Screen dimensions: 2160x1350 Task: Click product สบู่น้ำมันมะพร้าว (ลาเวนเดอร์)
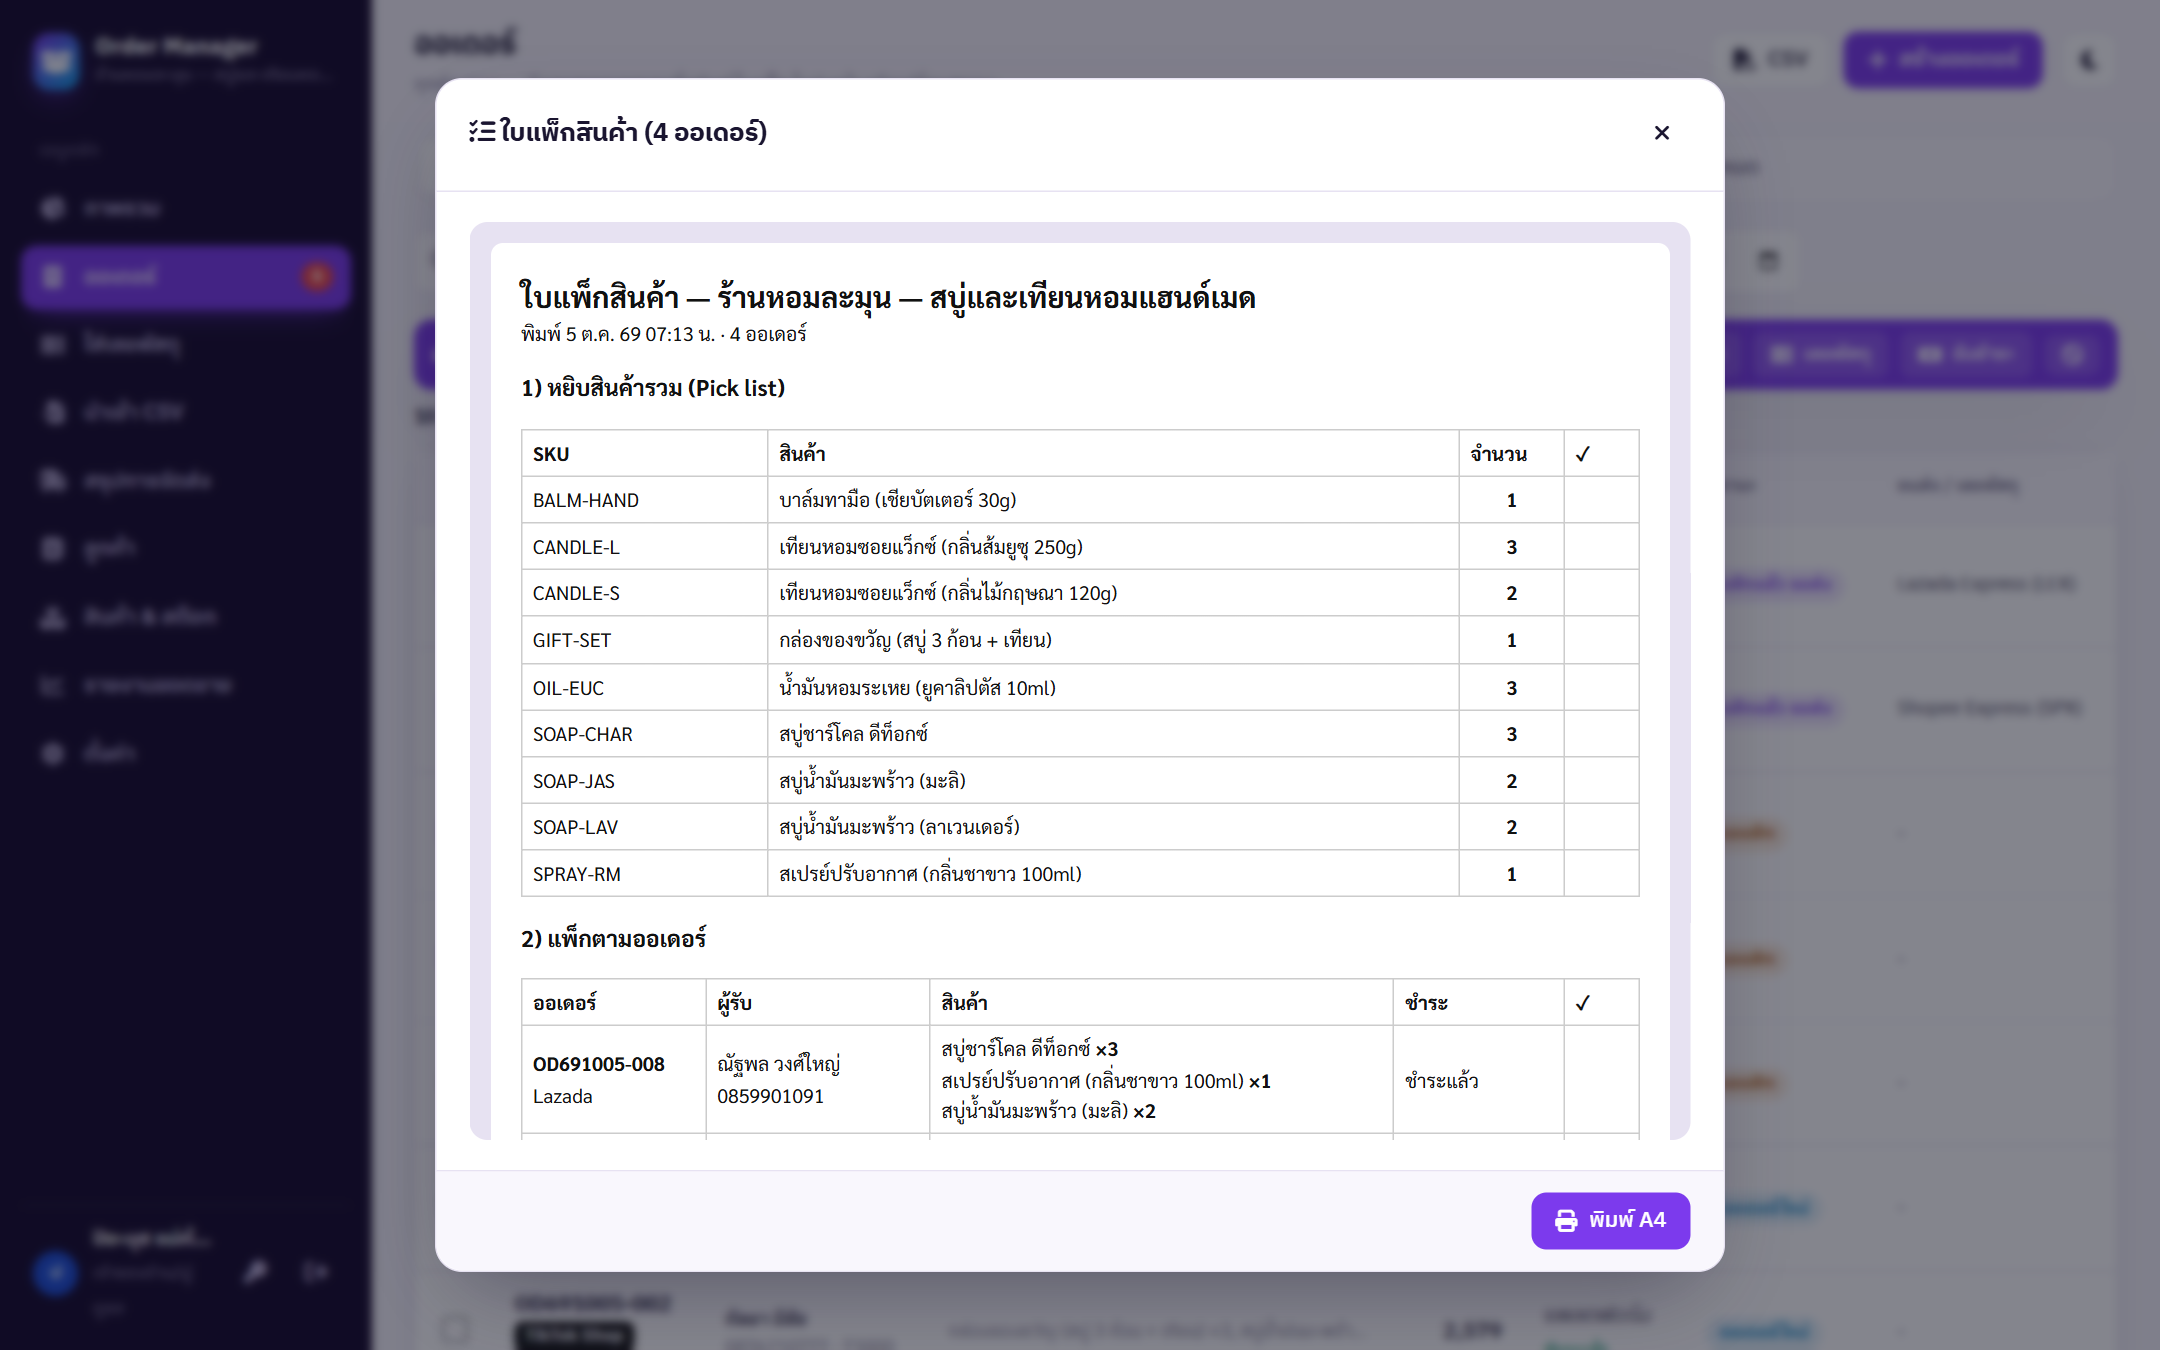899,827
